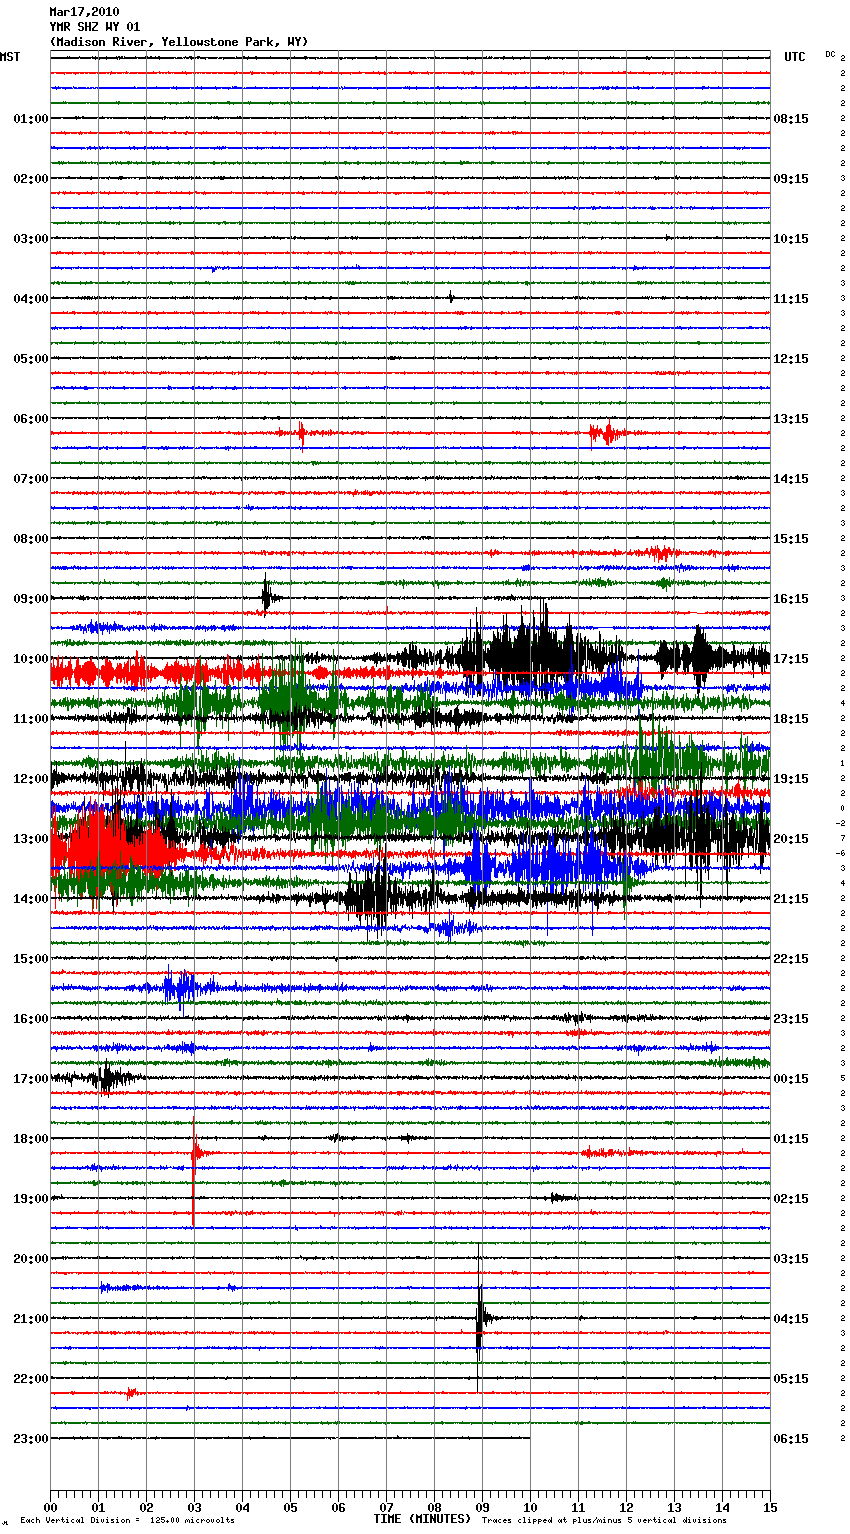This screenshot has height=1534, width=850.
Task: Click "Traces clipped at plus/minus 5 vertical divisions" note
Action: [x=604, y=1520]
